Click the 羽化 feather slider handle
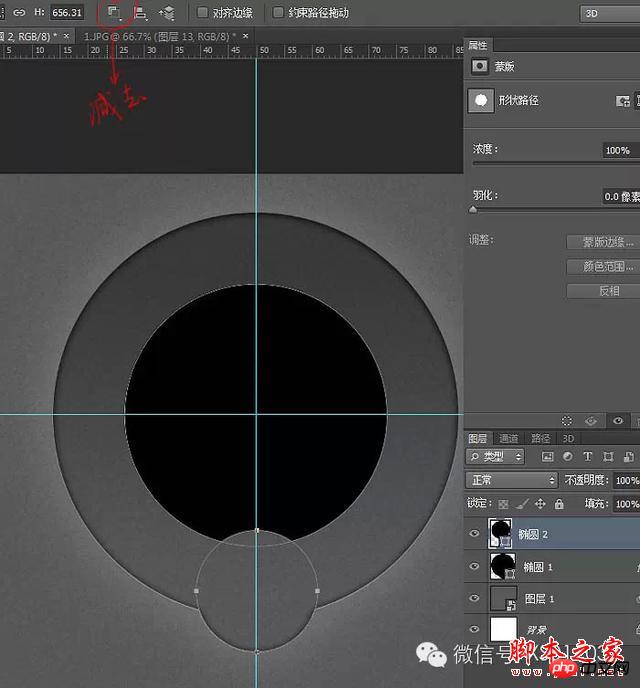640x688 pixels. (473, 210)
